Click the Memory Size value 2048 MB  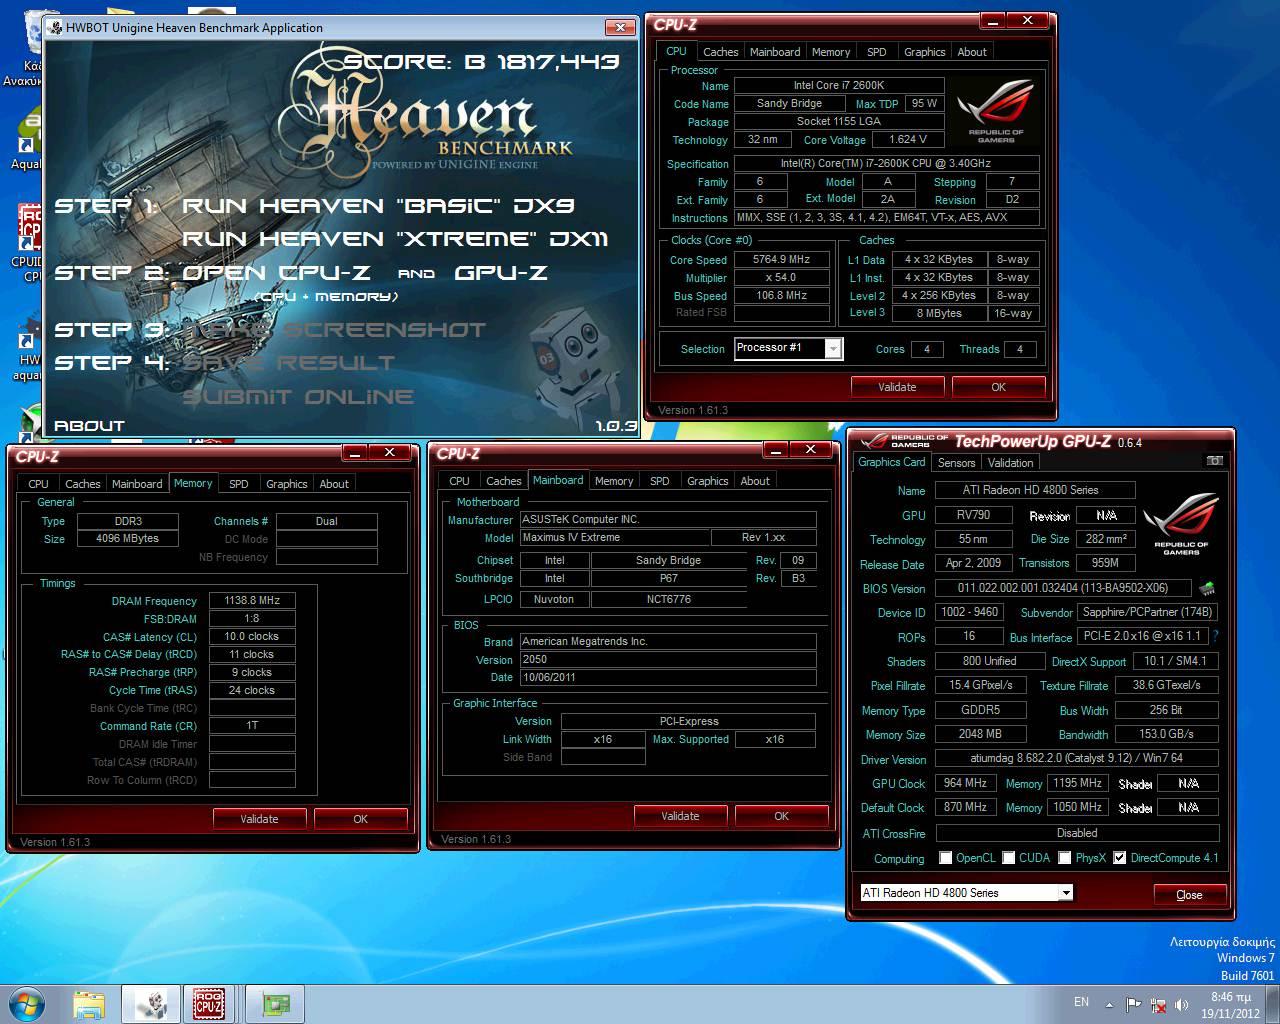(x=980, y=734)
